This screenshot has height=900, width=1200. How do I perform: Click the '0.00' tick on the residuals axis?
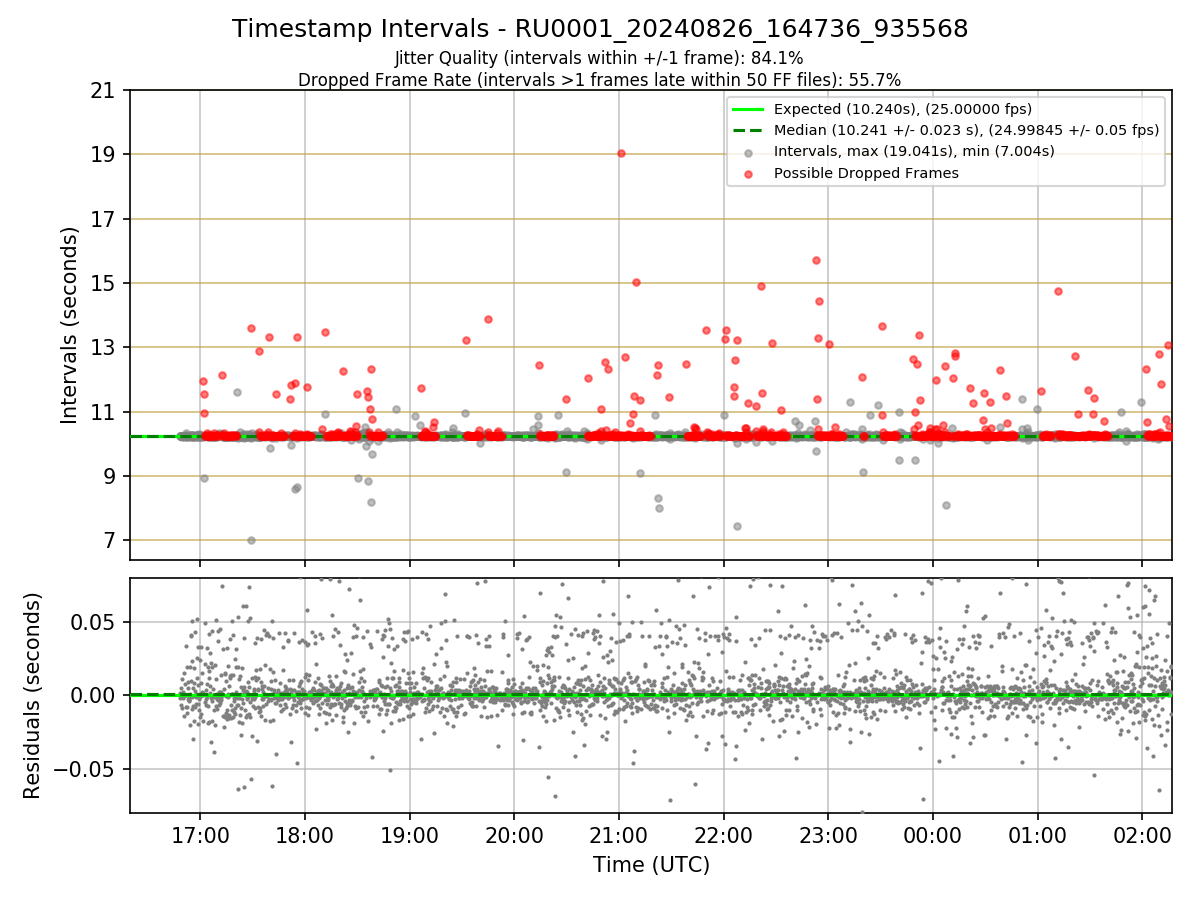tap(96, 695)
